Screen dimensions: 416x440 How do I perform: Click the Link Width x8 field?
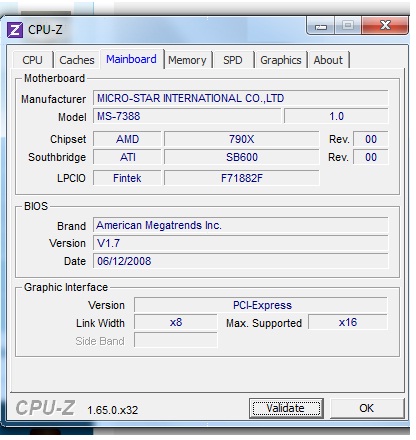(176, 322)
